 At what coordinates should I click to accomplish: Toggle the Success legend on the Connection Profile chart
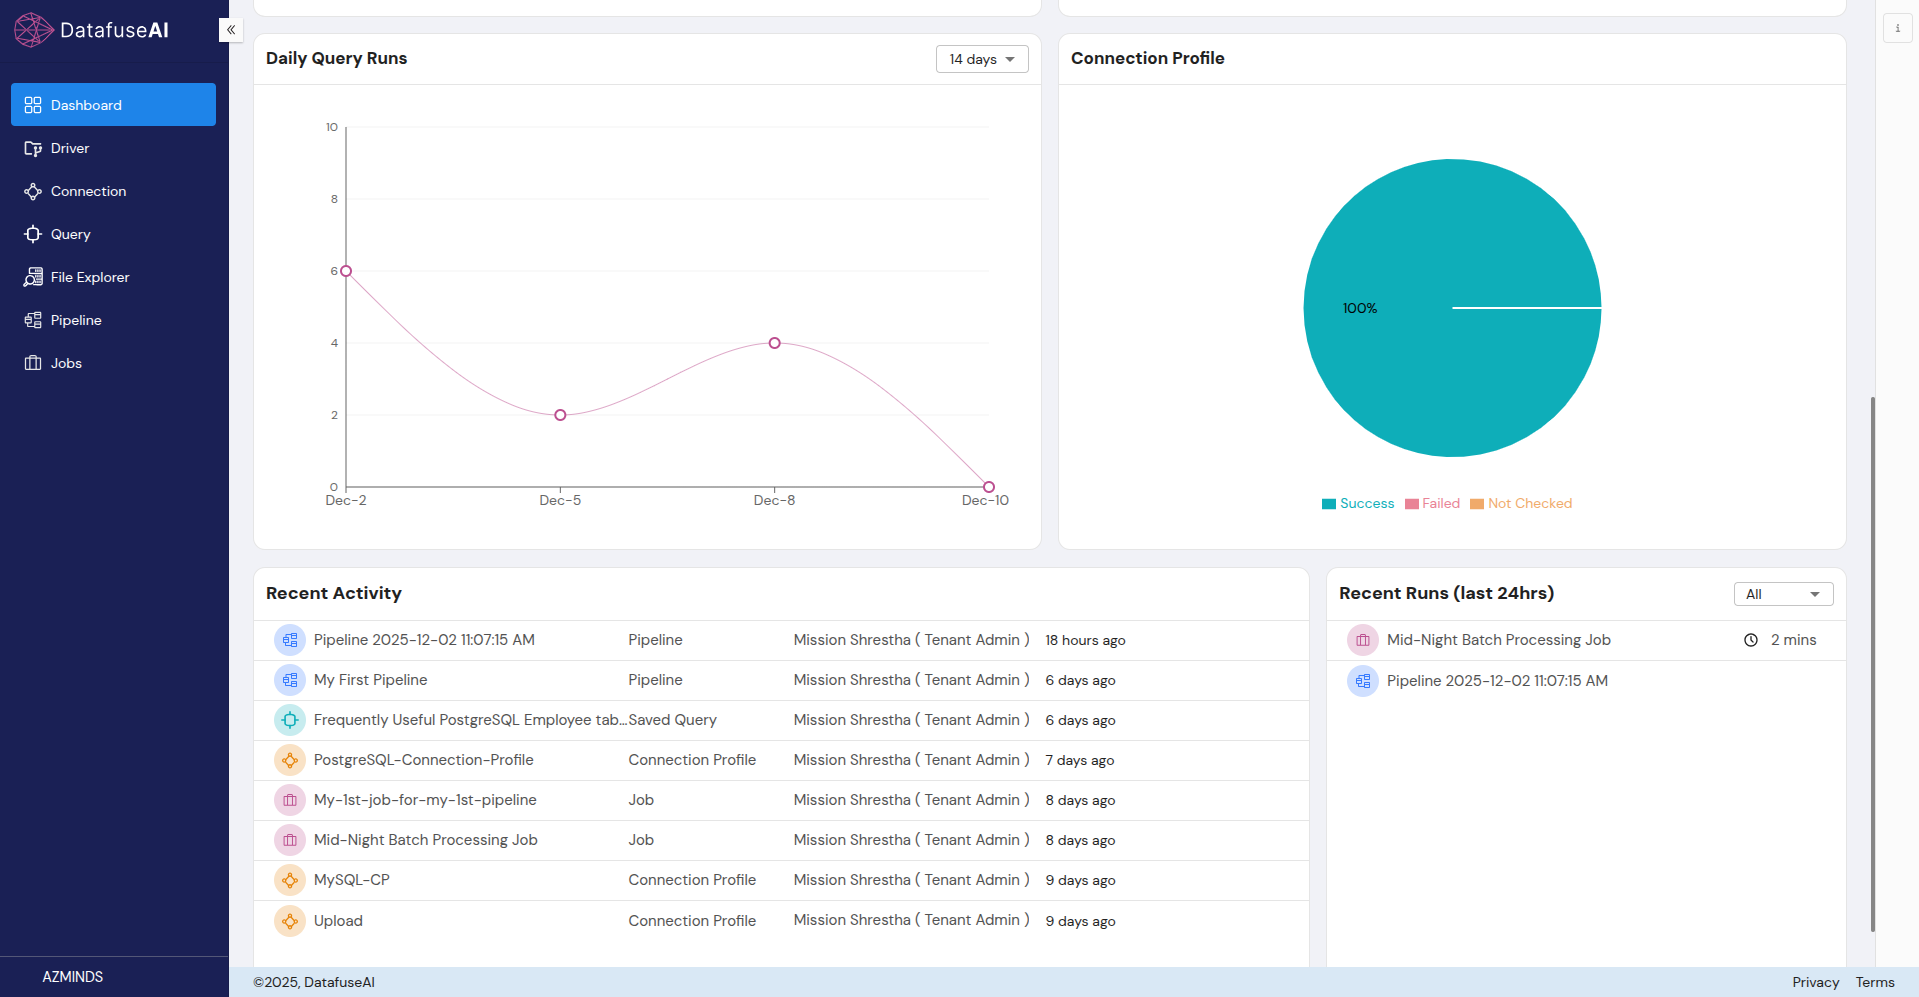pos(1357,503)
